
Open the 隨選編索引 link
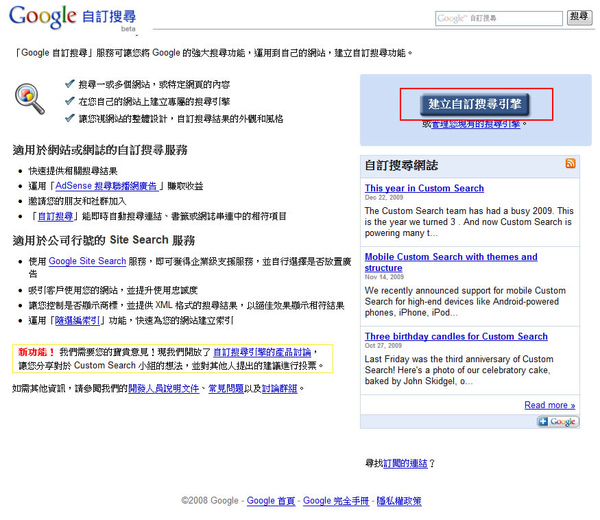tap(77, 320)
